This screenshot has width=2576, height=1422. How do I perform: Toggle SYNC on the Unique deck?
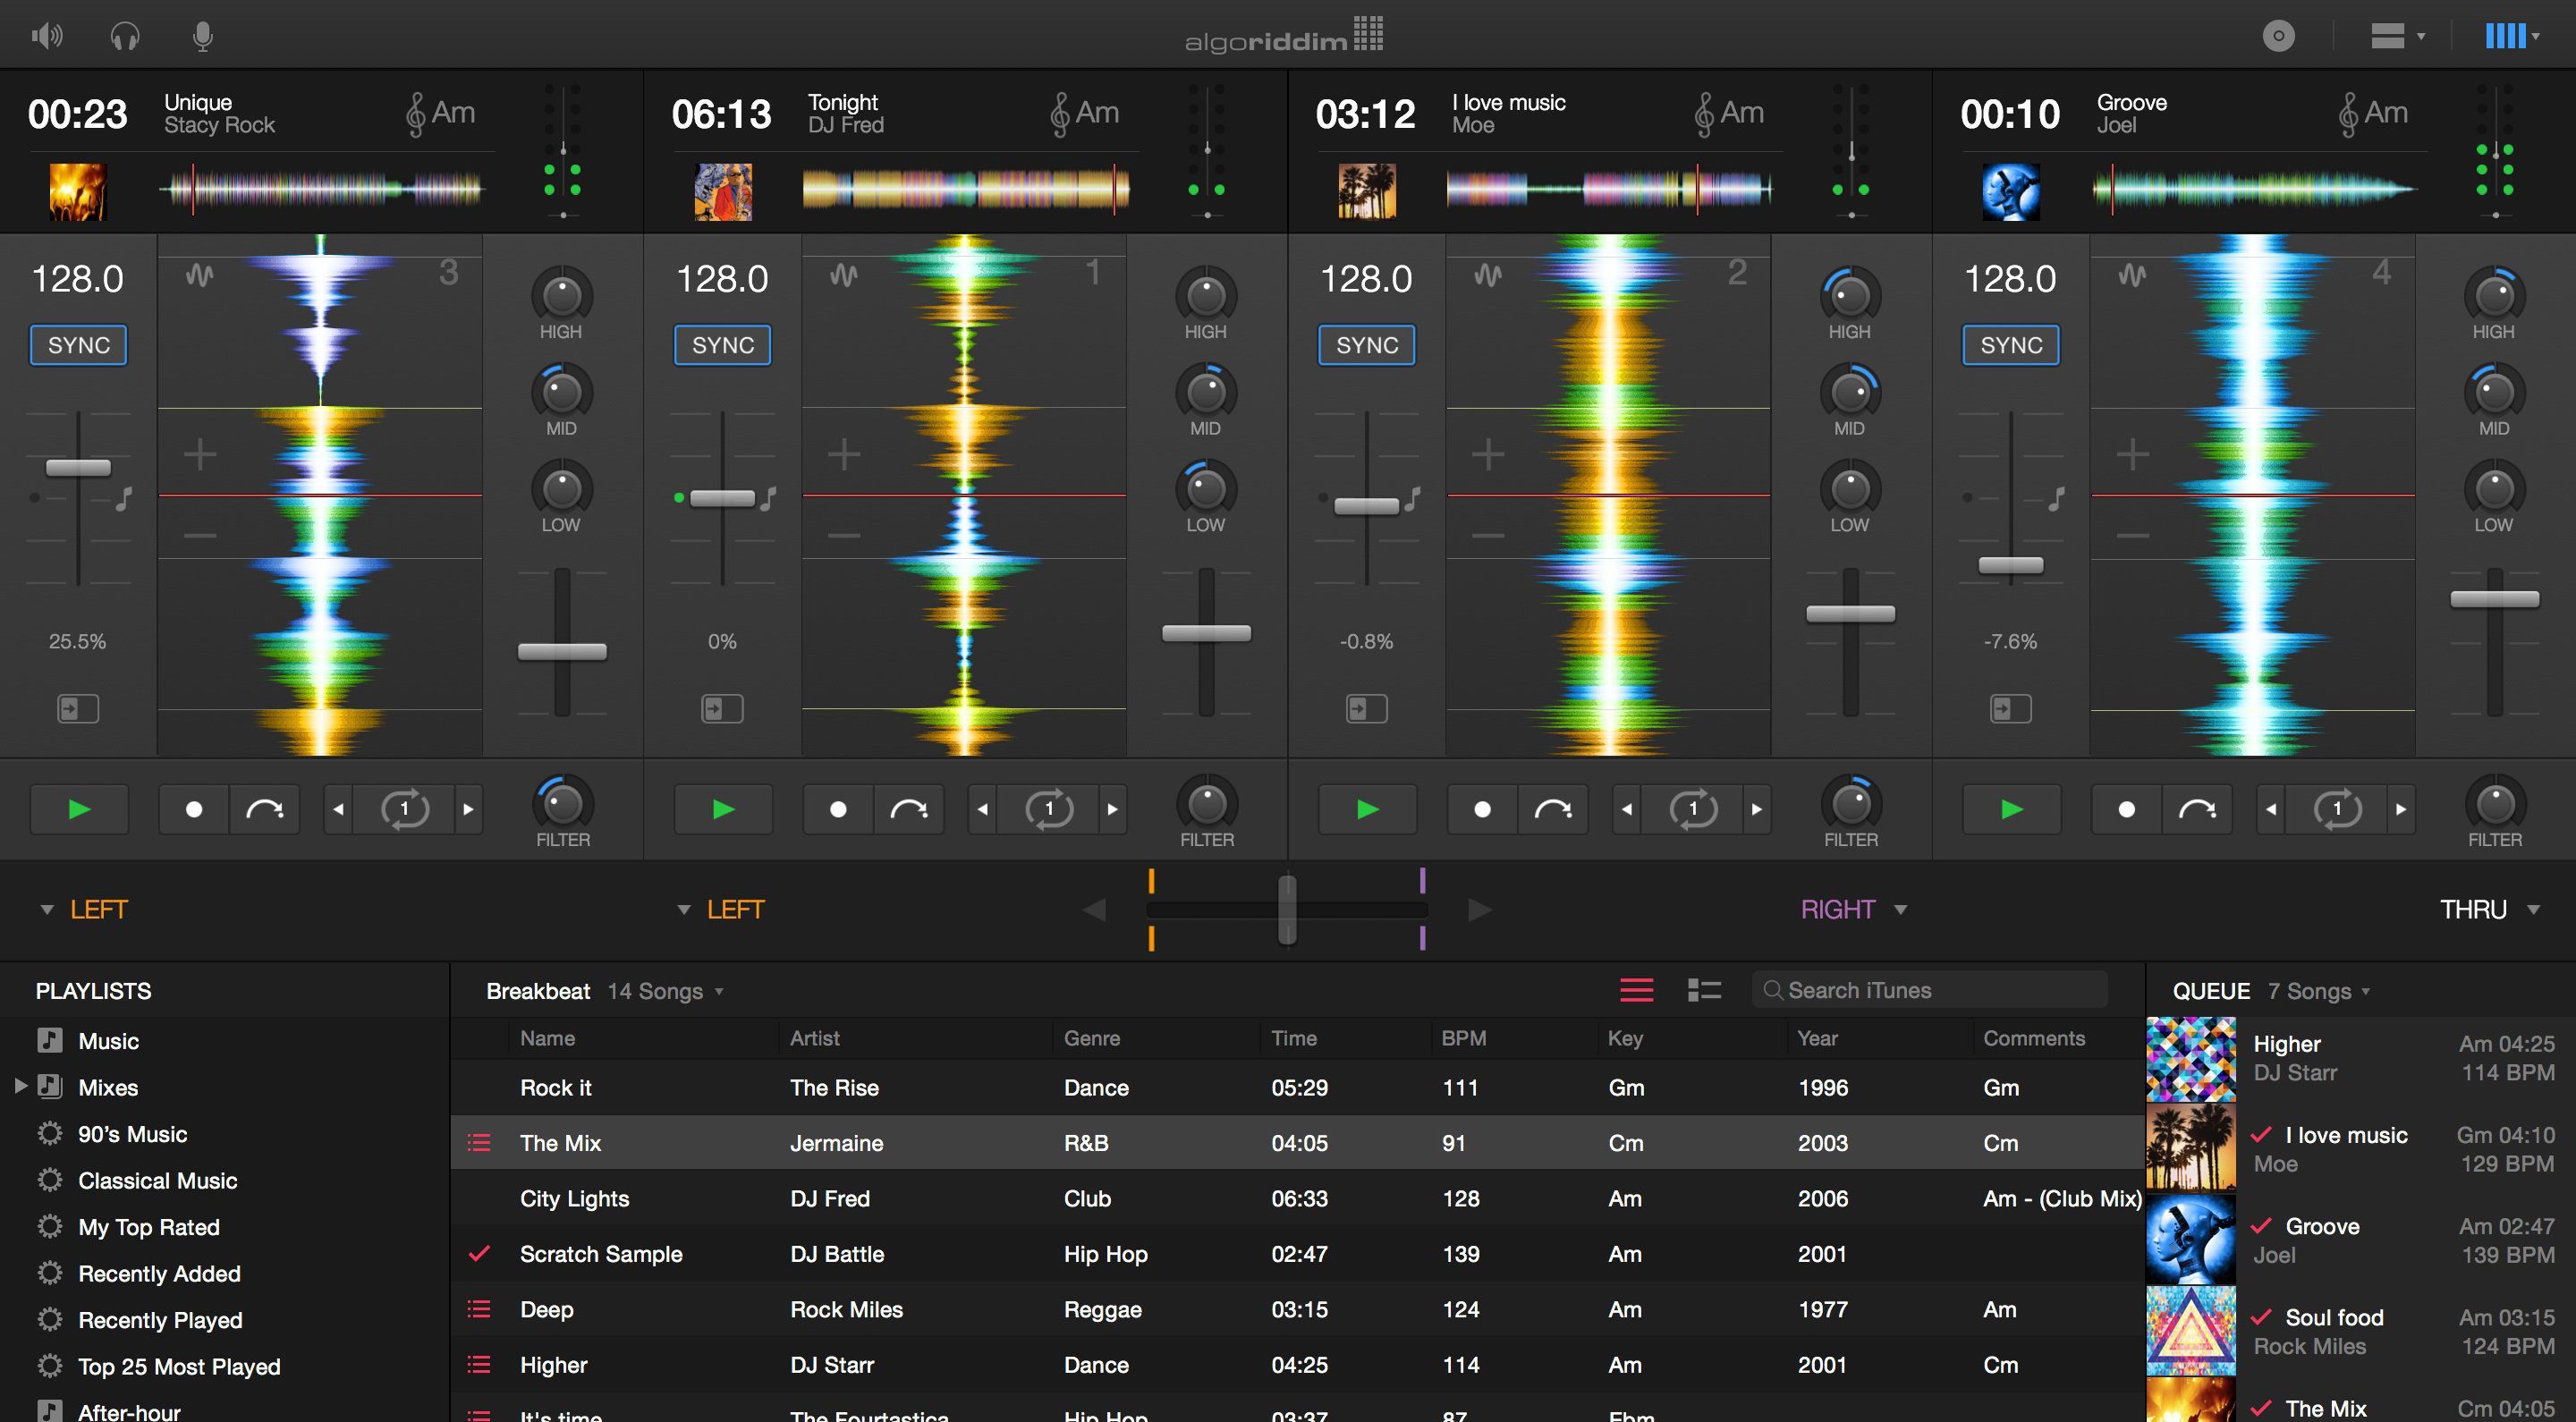click(79, 345)
